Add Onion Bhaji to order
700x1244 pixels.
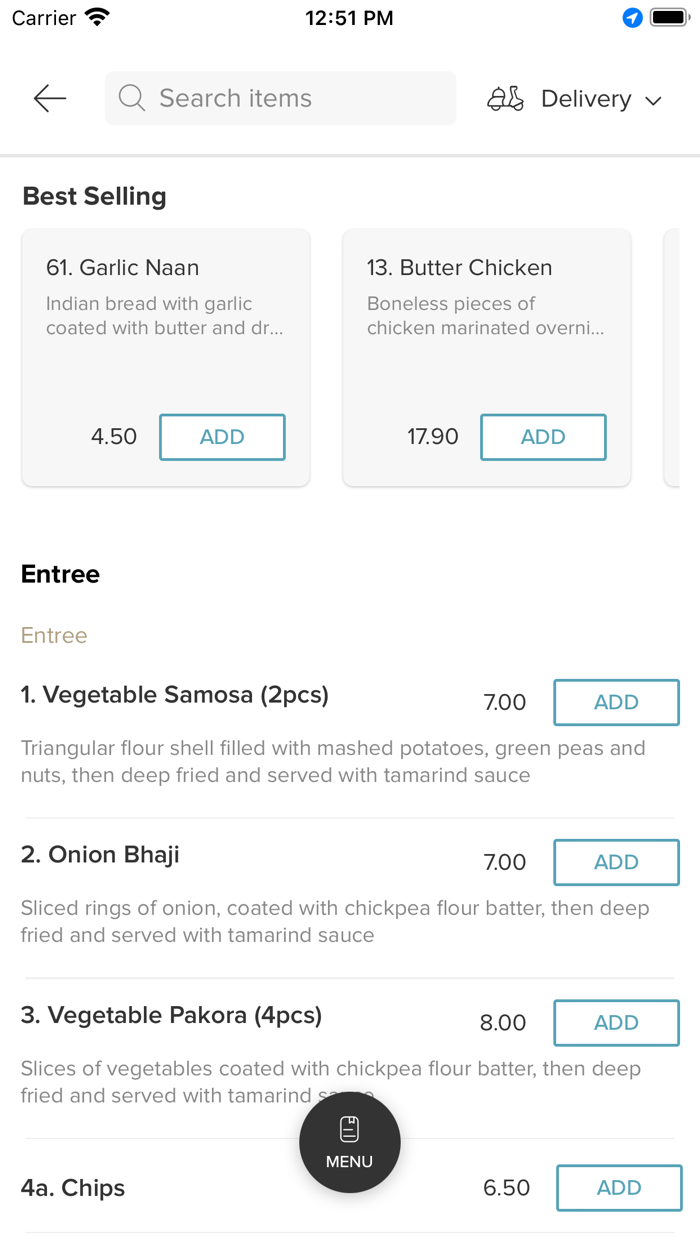616,862
